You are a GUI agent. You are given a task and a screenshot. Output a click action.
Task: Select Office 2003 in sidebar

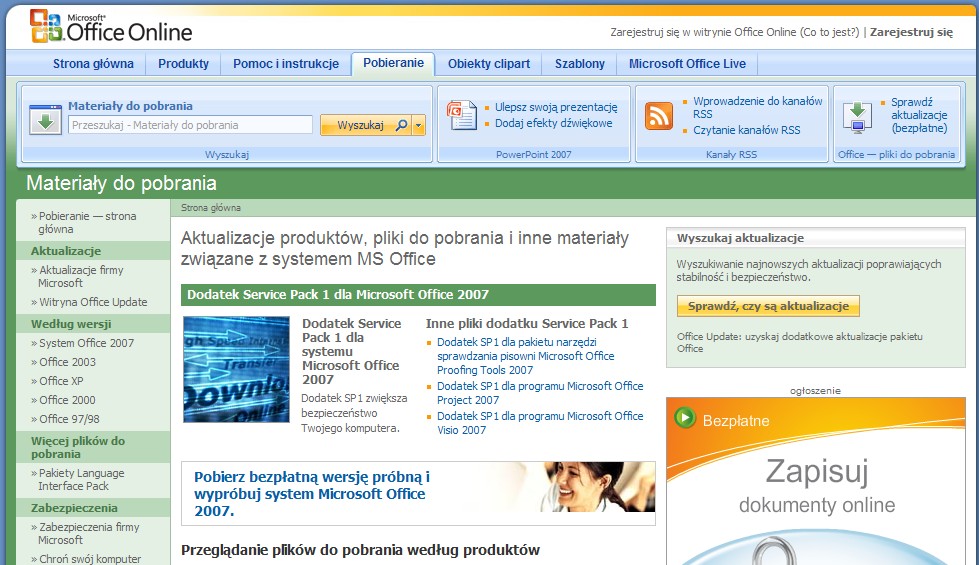point(67,362)
